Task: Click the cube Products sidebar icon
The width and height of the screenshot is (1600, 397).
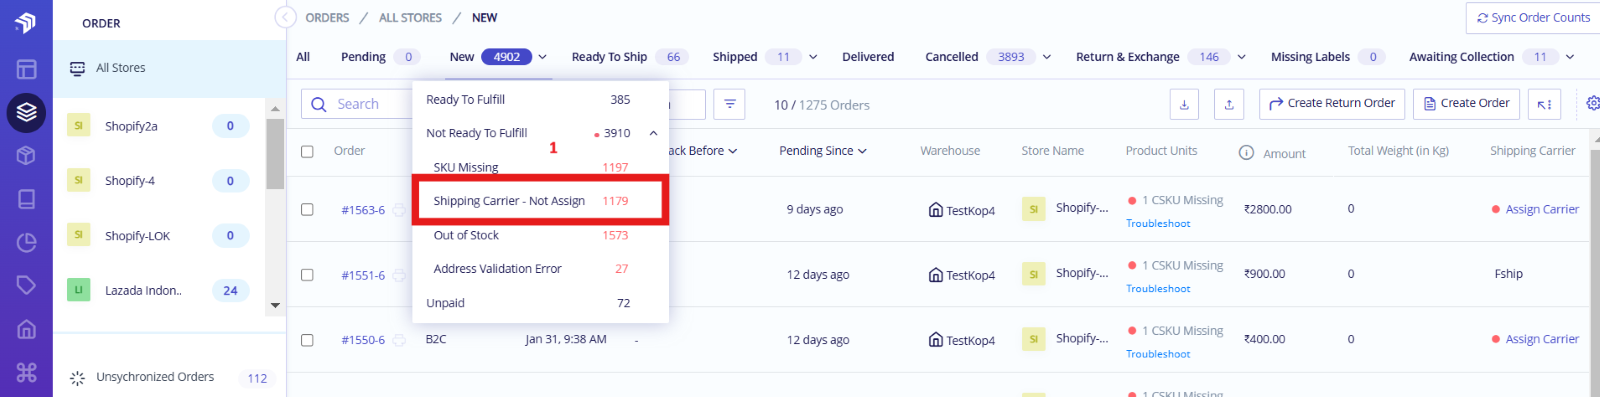Action: (26, 155)
